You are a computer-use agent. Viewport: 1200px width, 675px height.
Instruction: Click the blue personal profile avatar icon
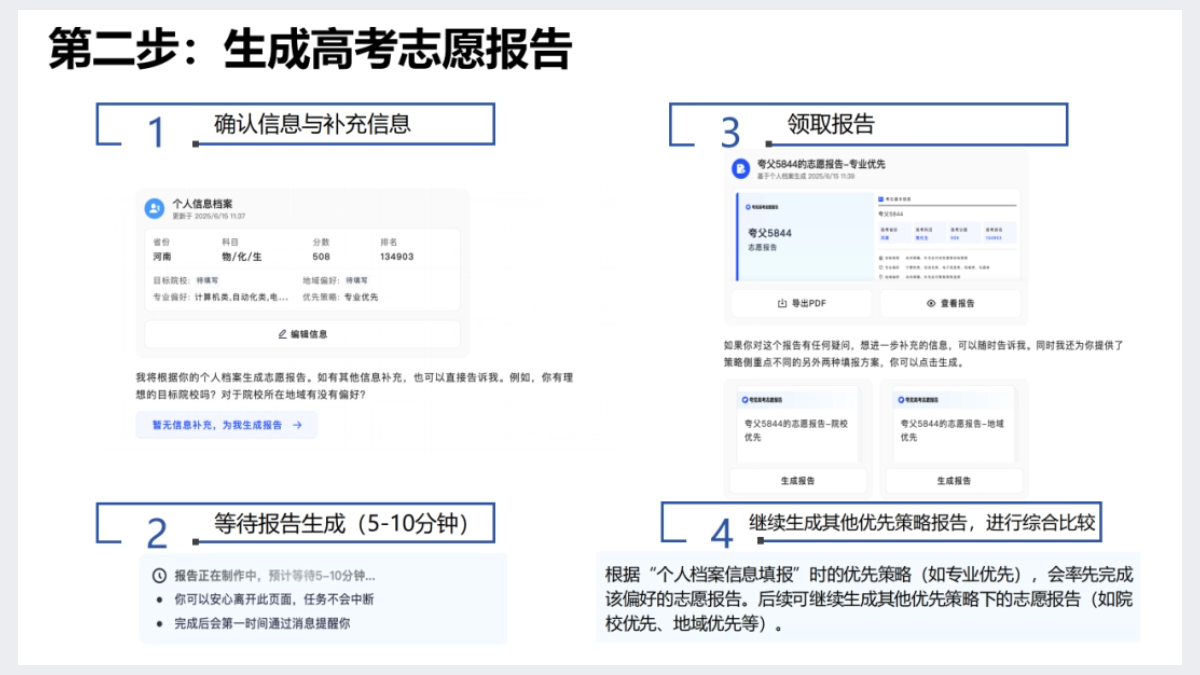[154, 208]
